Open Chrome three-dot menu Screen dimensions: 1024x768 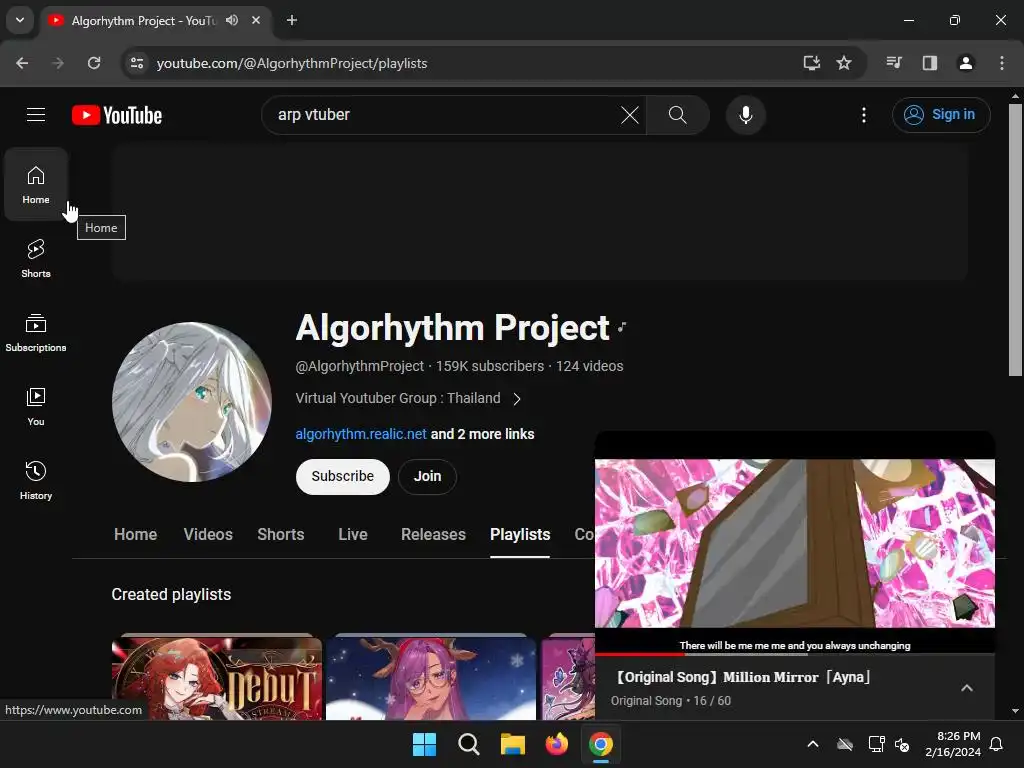click(1001, 63)
